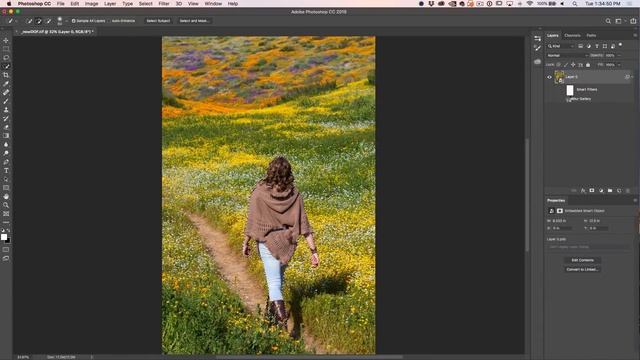Select the Move tool in the toolbar

coord(6,40)
